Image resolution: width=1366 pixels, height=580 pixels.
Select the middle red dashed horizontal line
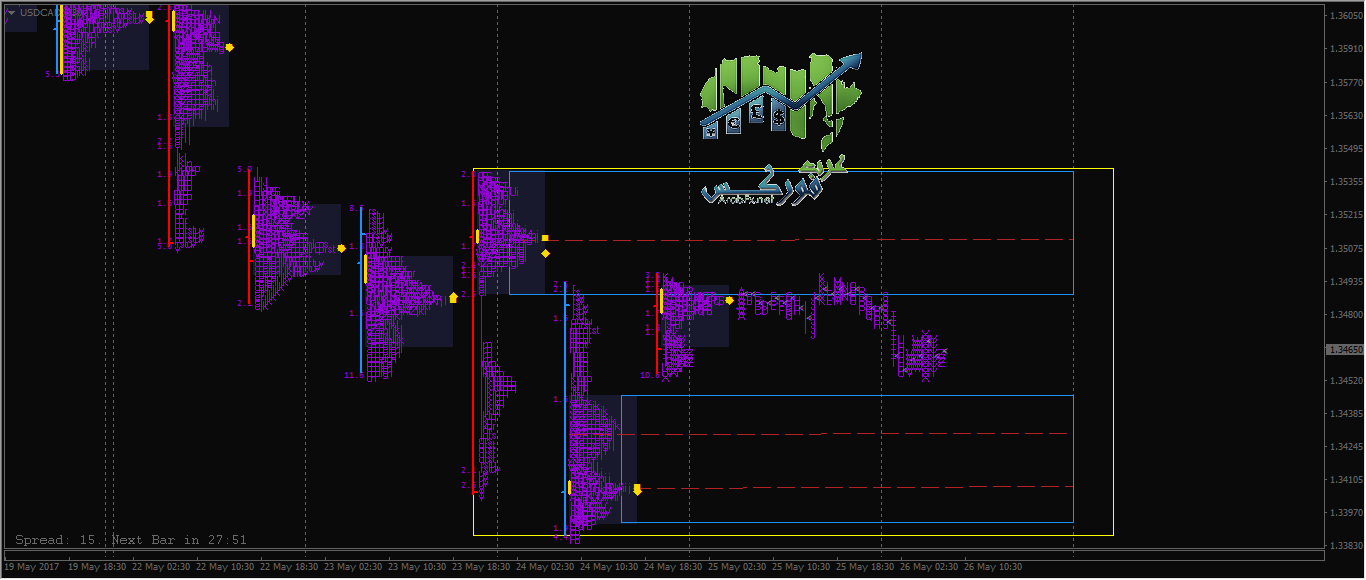click(x=847, y=434)
